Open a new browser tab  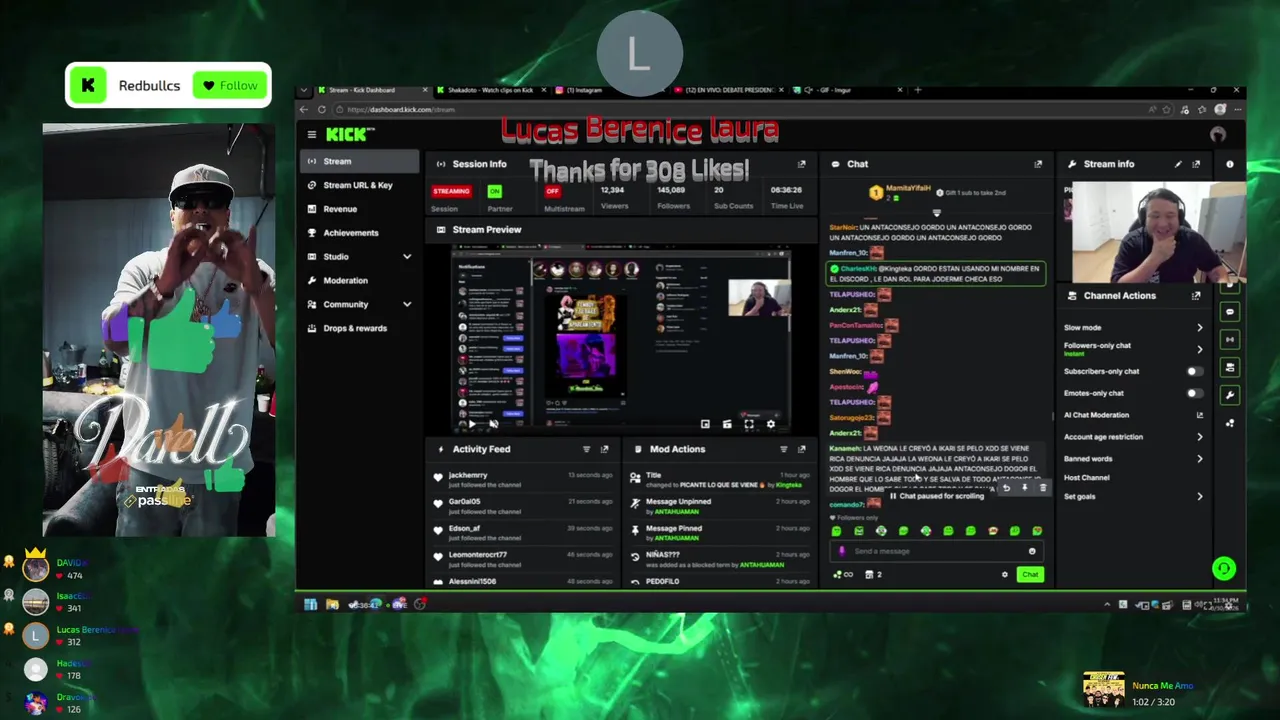(x=918, y=90)
